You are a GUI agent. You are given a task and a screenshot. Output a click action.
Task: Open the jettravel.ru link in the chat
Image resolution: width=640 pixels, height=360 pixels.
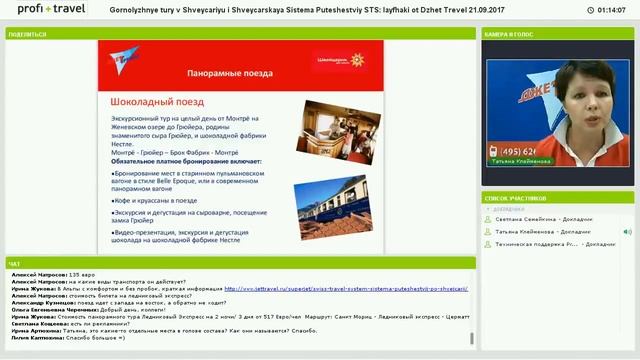point(346,289)
